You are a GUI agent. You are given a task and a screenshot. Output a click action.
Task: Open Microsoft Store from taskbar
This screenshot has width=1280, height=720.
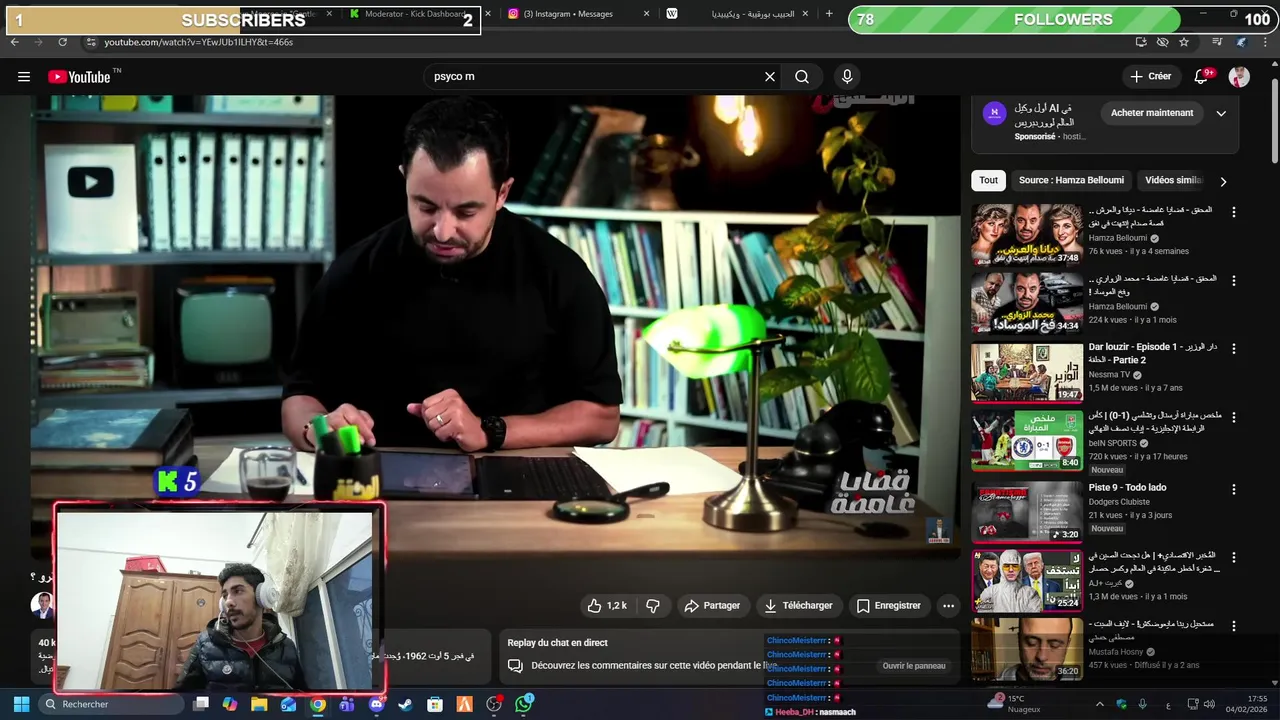click(435, 704)
